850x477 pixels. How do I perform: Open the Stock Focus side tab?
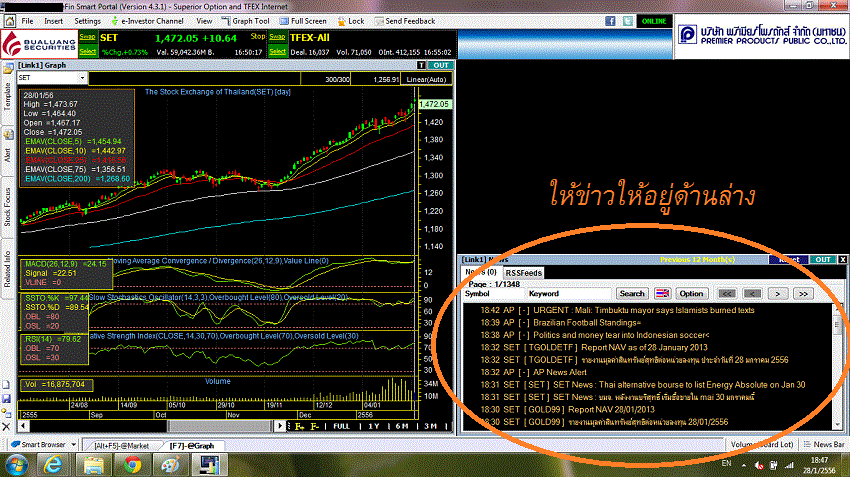8,207
